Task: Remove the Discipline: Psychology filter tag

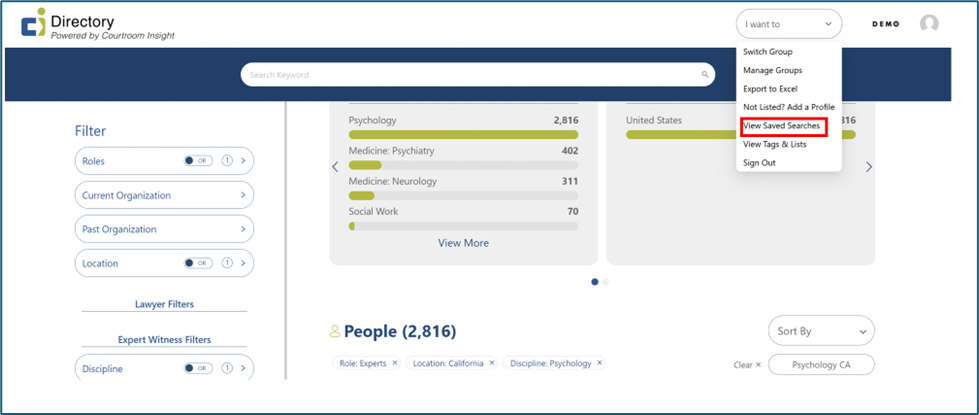Action: (x=600, y=363)
